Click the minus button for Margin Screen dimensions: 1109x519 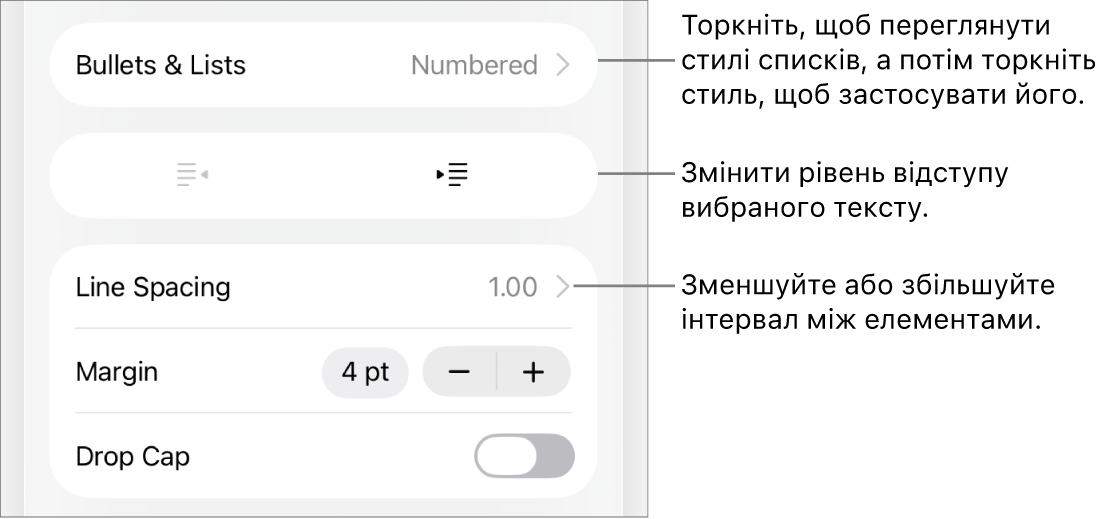[x=459, y=373]
